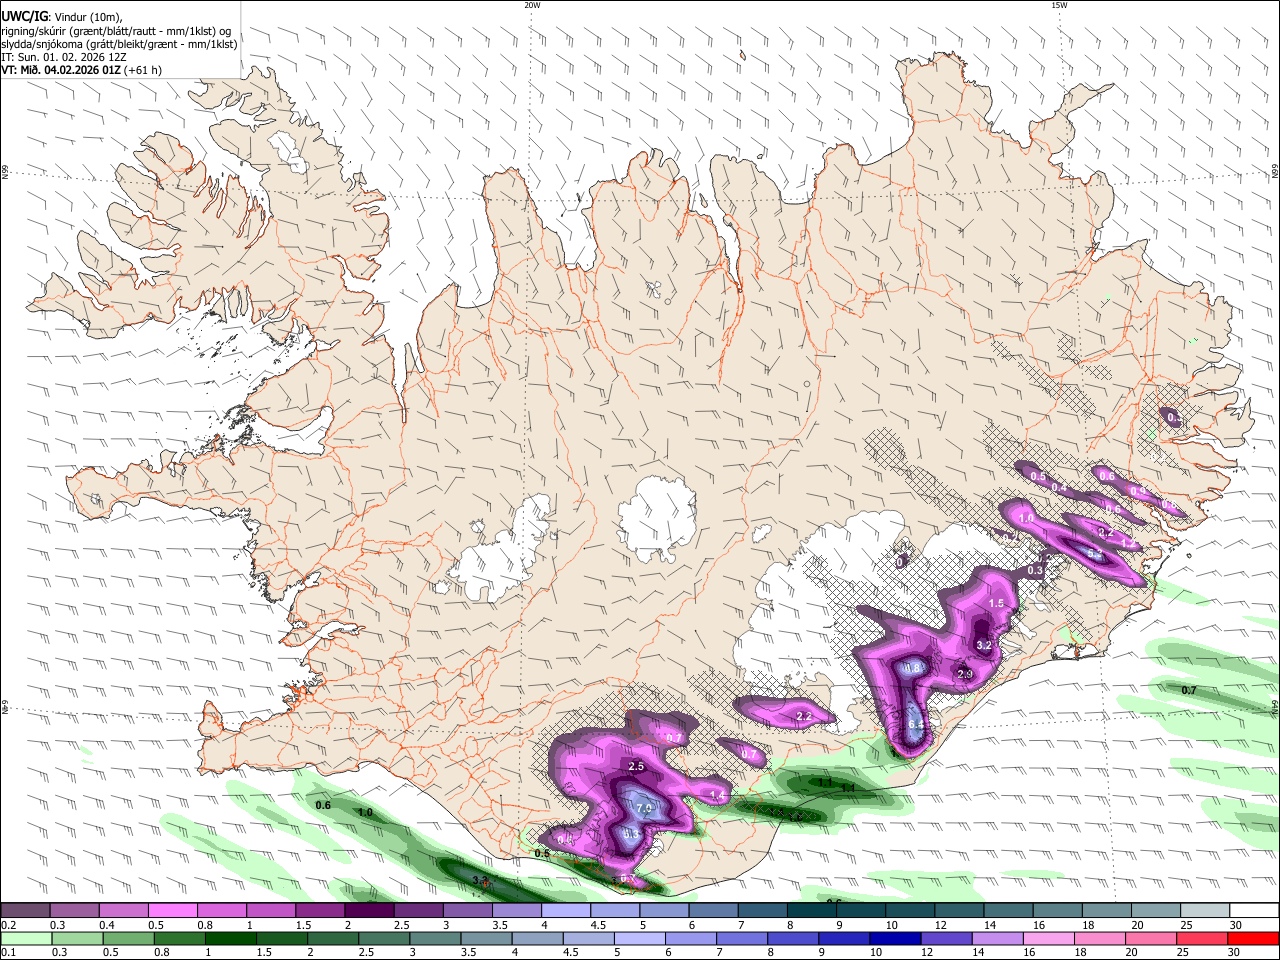
Task: Click the VT: Mið. 04.02.2026 01Z line
Action: (81, 70)
